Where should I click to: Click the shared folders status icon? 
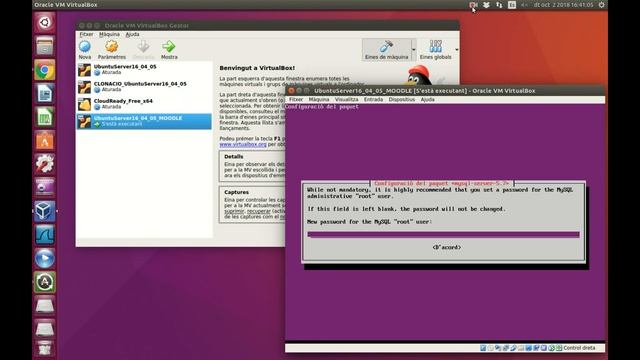click(521, 348)
